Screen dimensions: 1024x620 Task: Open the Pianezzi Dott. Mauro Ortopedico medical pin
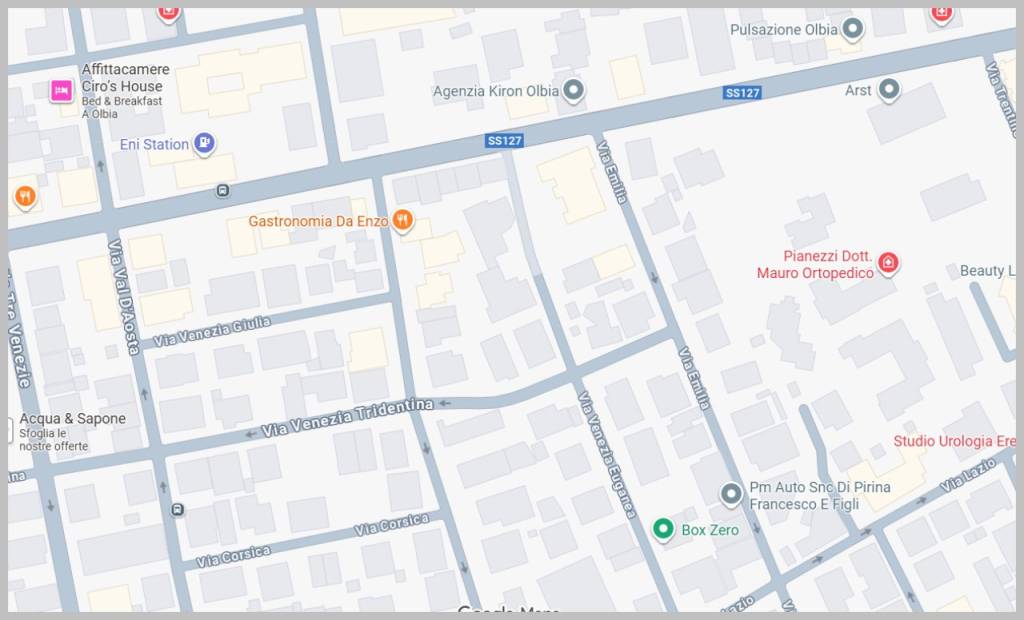[887, 263]
